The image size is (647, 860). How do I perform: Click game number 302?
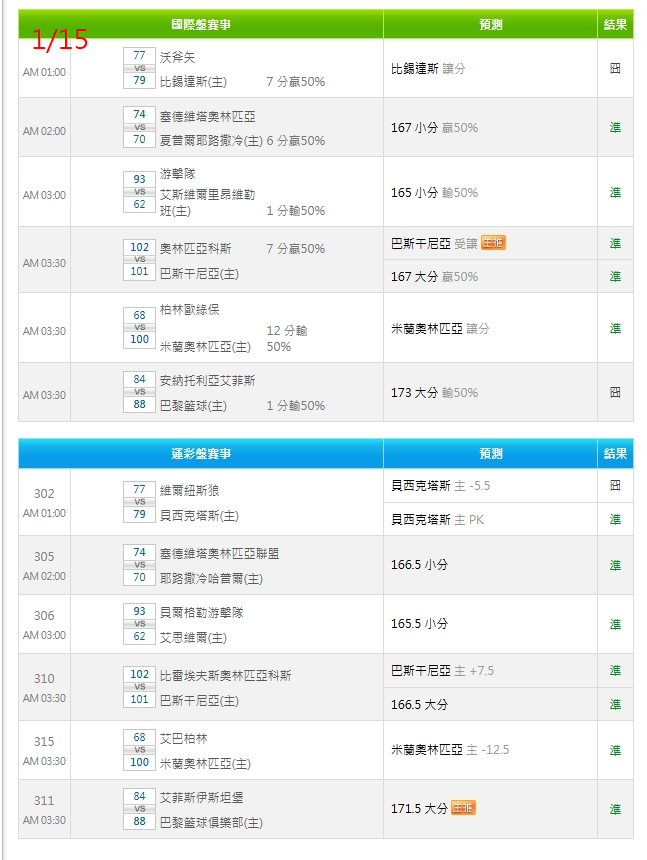point(44,494)
